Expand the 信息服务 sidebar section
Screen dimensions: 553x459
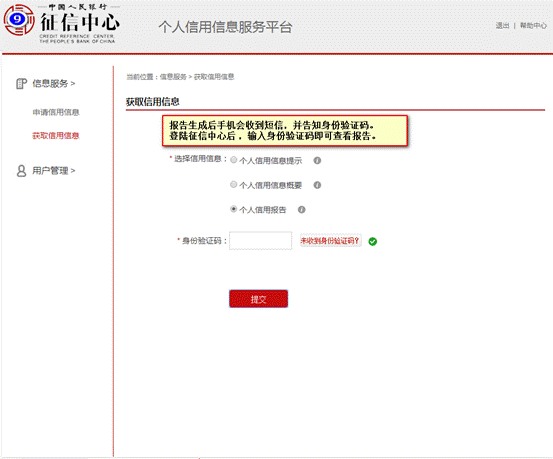[54, 84]
